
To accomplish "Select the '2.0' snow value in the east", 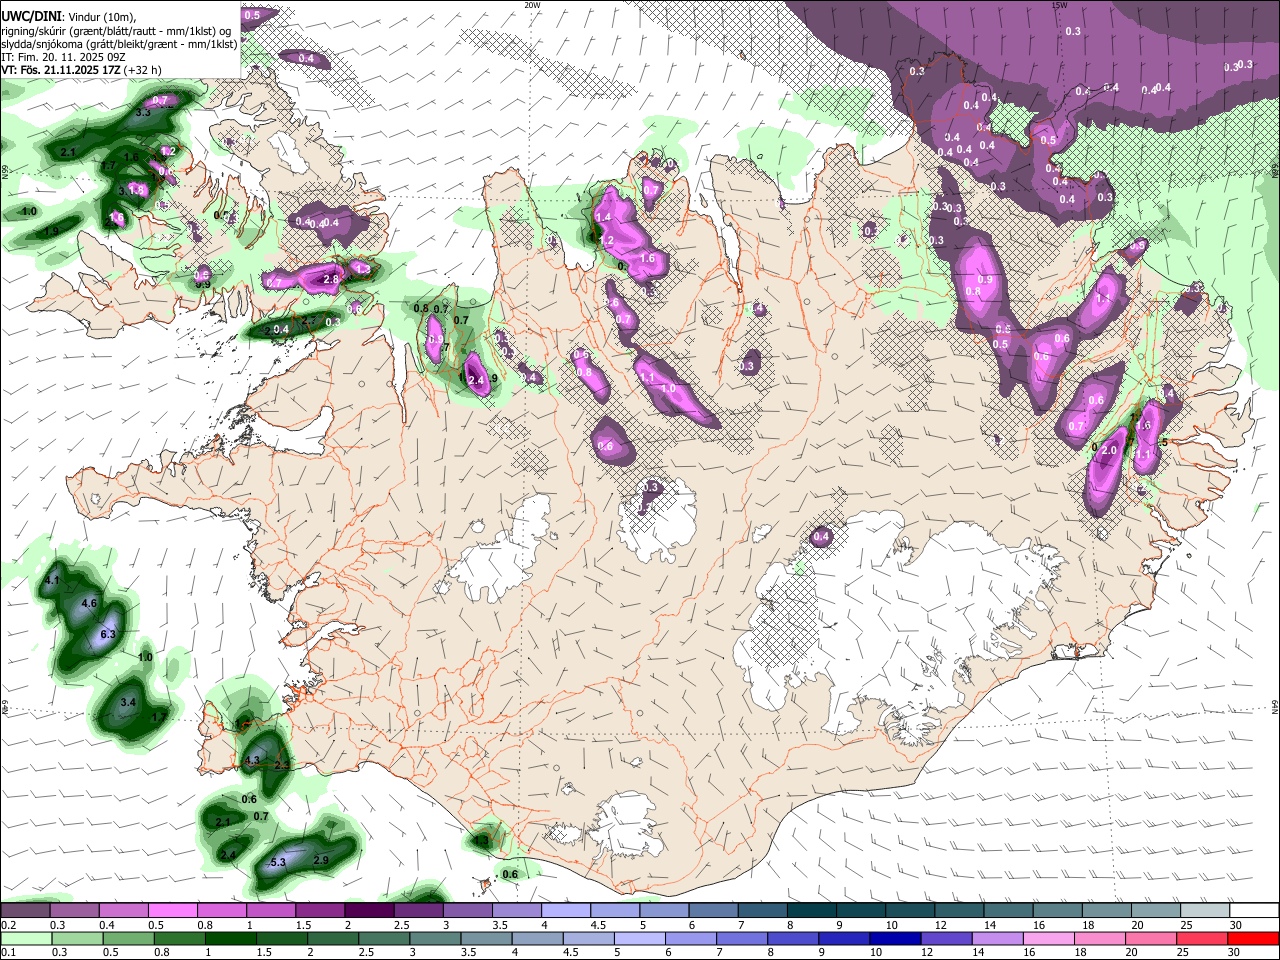I will (x=1108, y=451).
